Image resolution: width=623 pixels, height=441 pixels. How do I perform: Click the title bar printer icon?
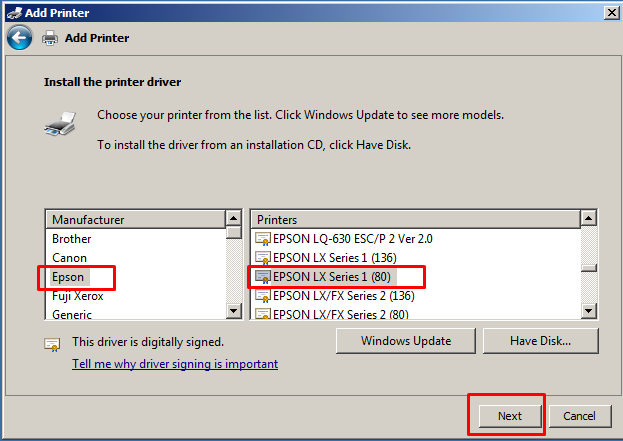point(14,13)
